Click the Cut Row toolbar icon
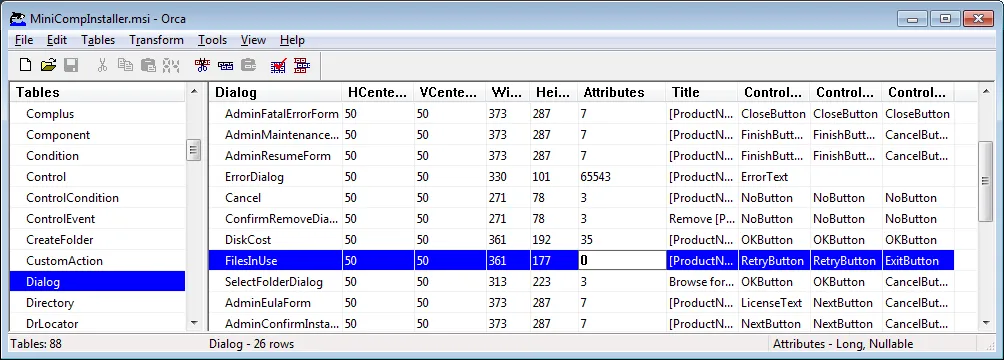Image resolution: width=1004 pixels, height=360 pixels. click(x=202, y=65)
